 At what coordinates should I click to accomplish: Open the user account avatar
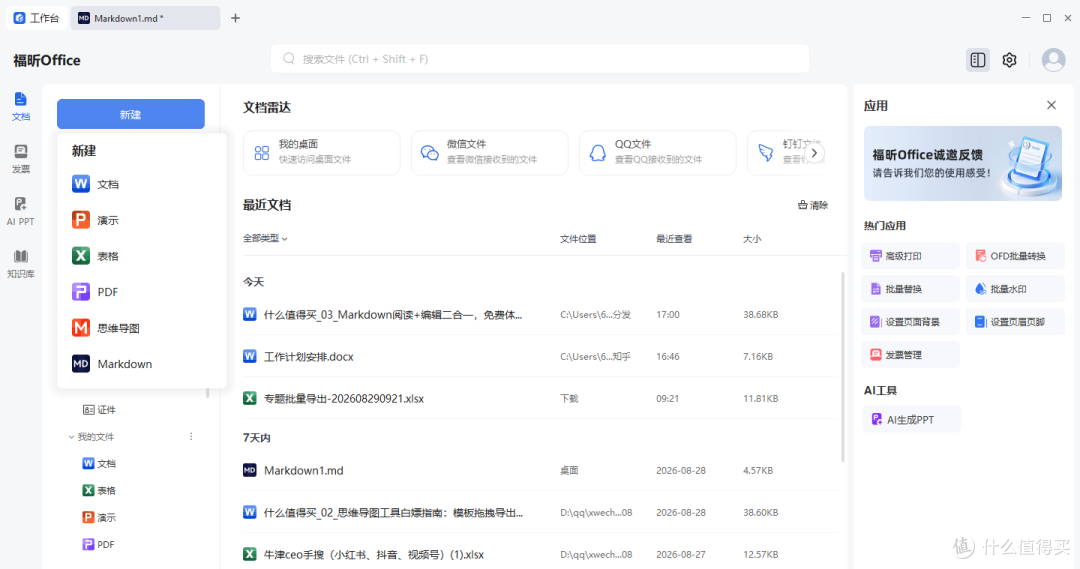(x=1053, y=60)
